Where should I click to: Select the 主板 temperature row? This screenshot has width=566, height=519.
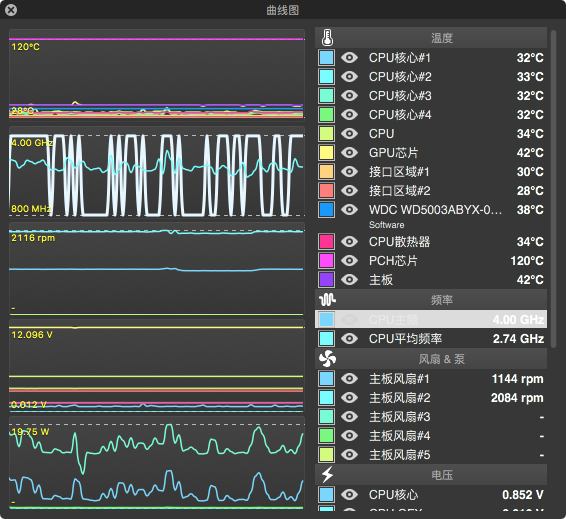tap(431, 279)
